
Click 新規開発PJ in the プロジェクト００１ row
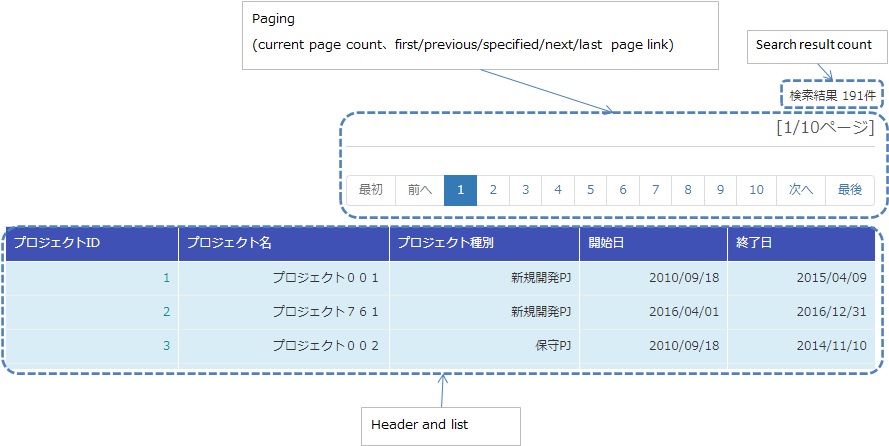(485, 278)
